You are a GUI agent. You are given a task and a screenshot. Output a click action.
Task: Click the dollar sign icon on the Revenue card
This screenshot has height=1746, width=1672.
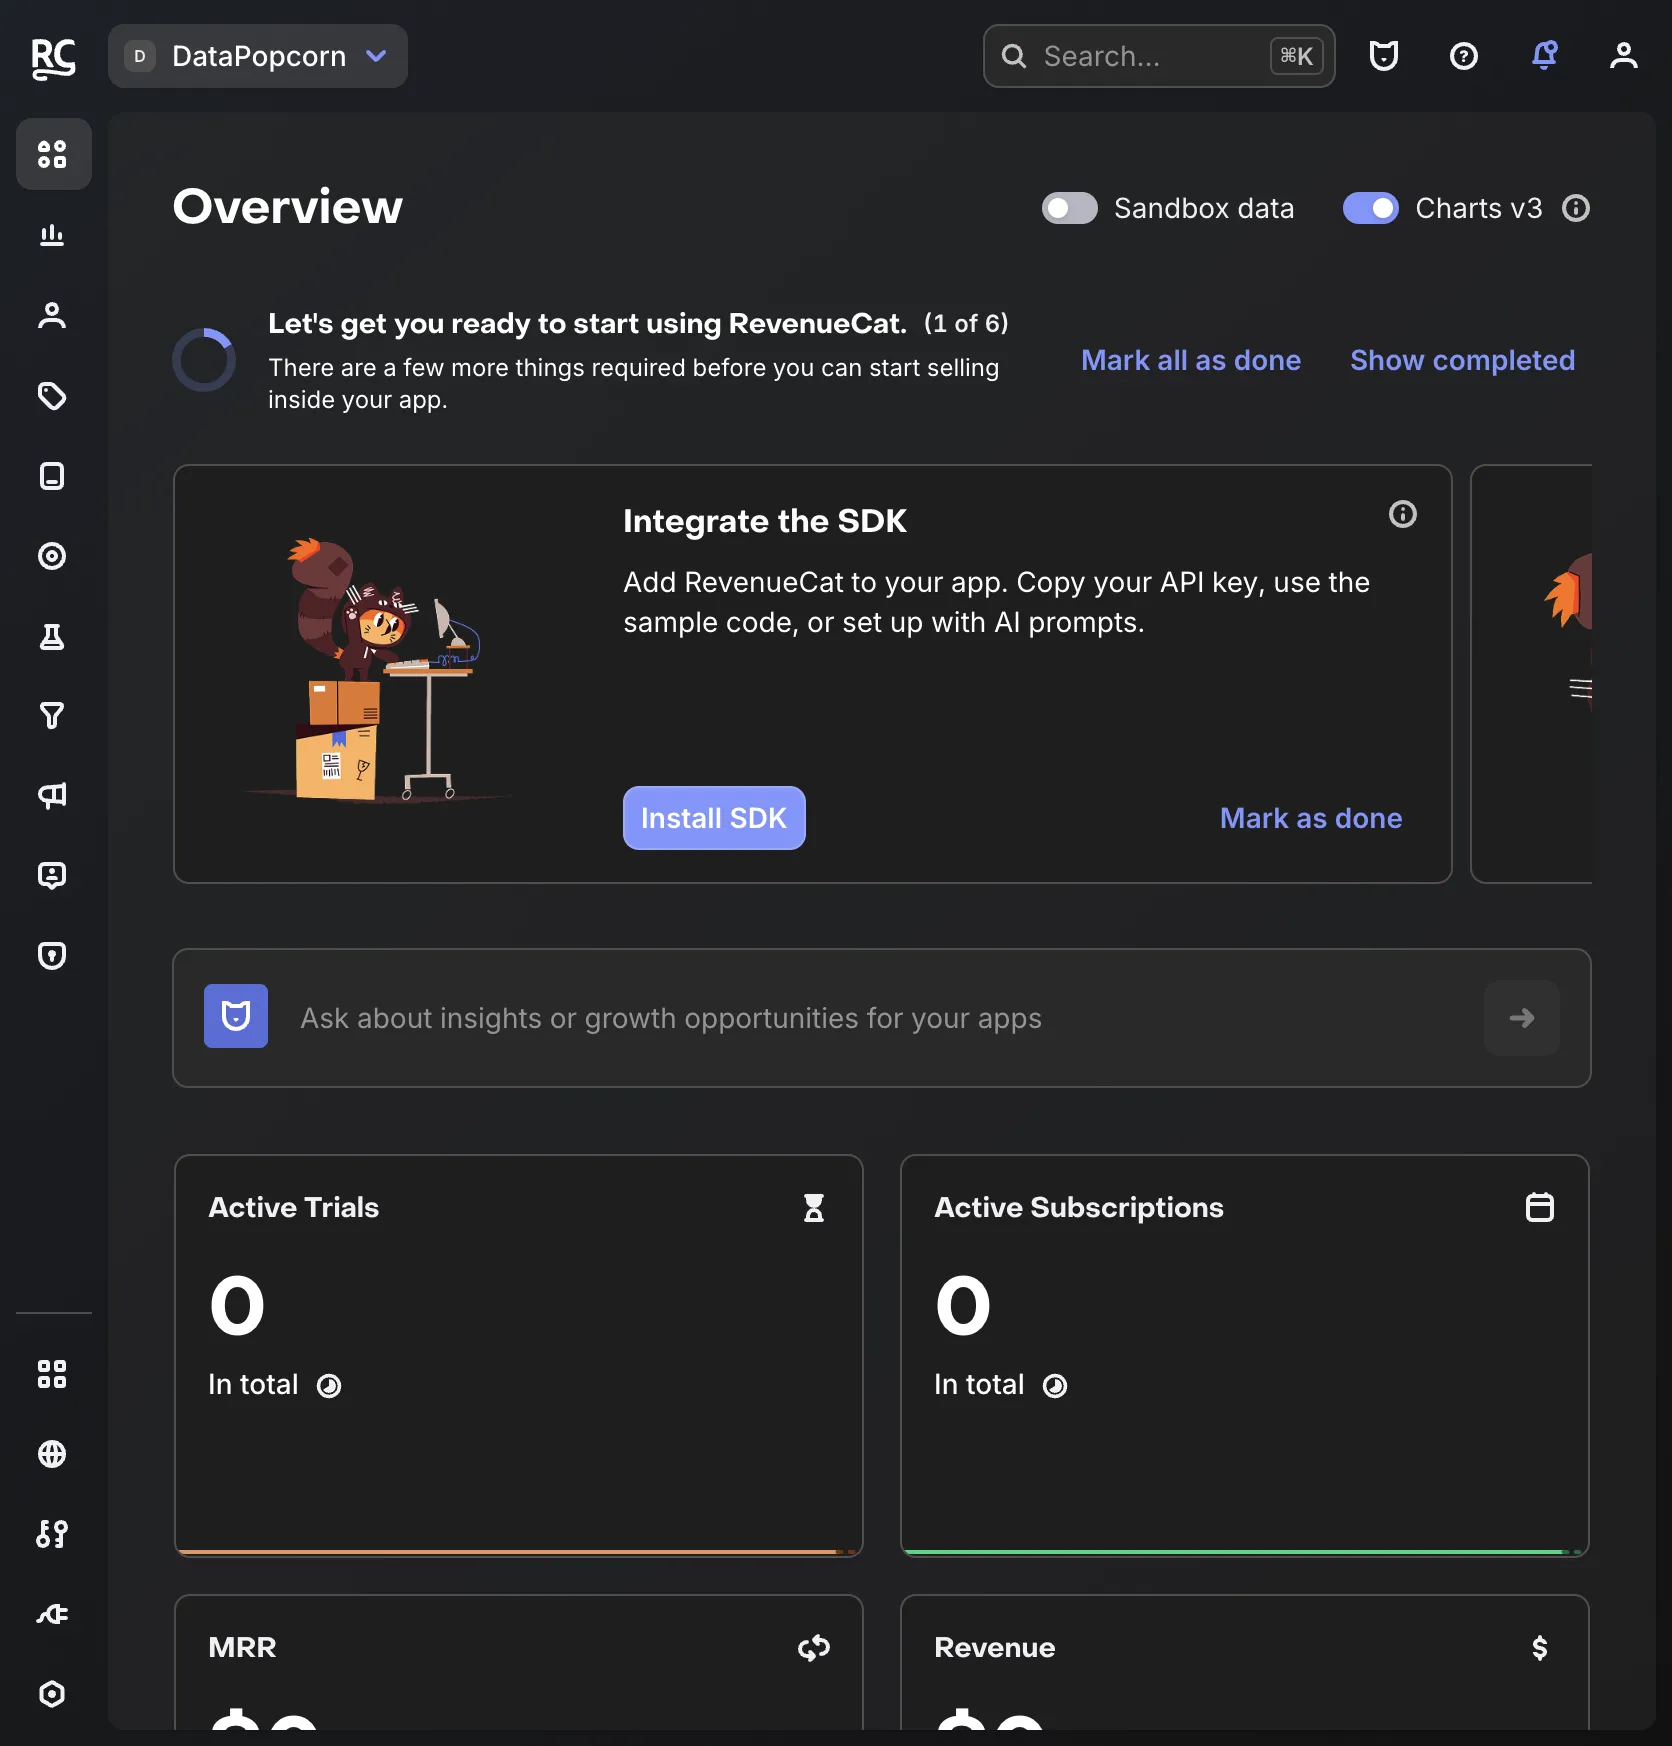tap(1540, 1647)
